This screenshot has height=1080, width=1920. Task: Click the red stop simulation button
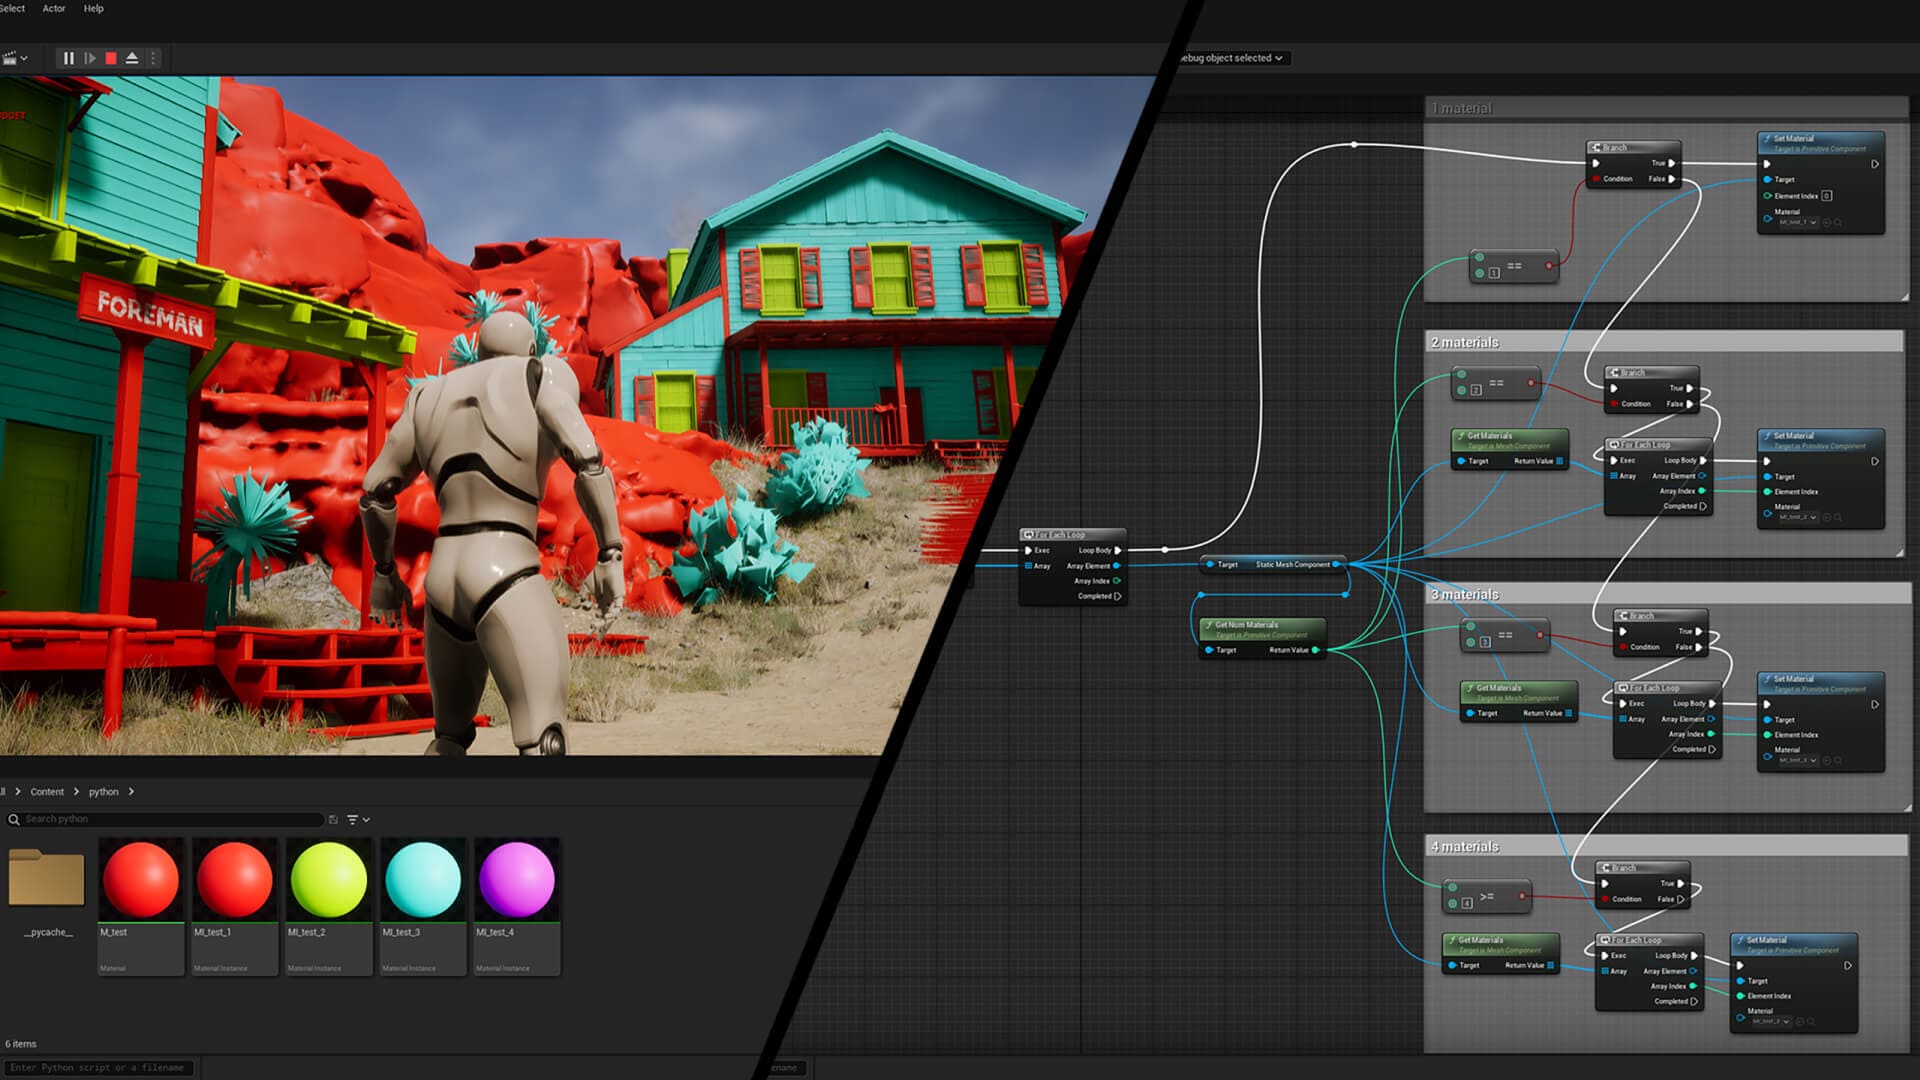[111, 58]
